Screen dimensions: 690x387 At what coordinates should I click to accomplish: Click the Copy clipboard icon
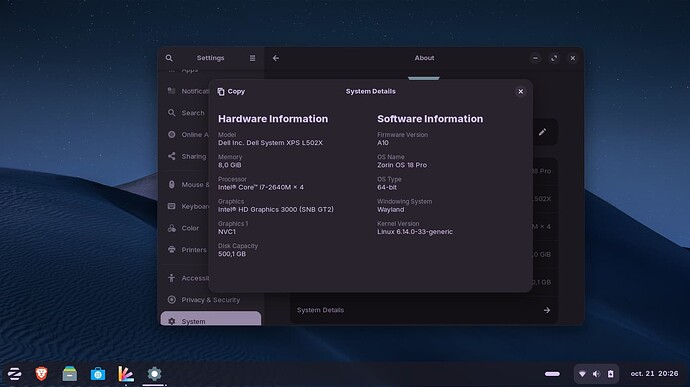[x=221, y=92]
